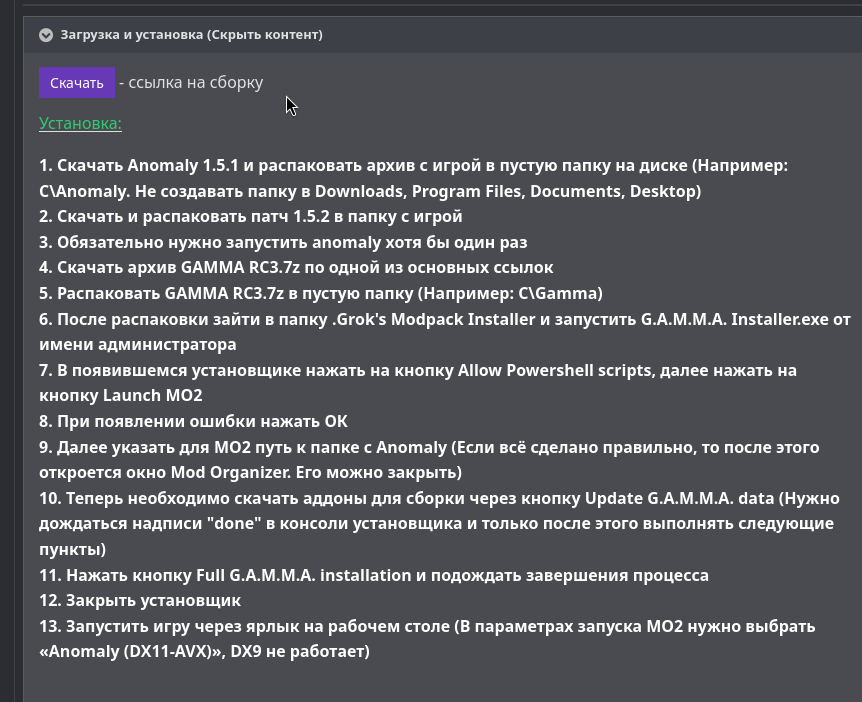862x702 pixels.
Task: Click step 4 'Скачать архив GAMMA RC3.7z' line
Action: 296,268
